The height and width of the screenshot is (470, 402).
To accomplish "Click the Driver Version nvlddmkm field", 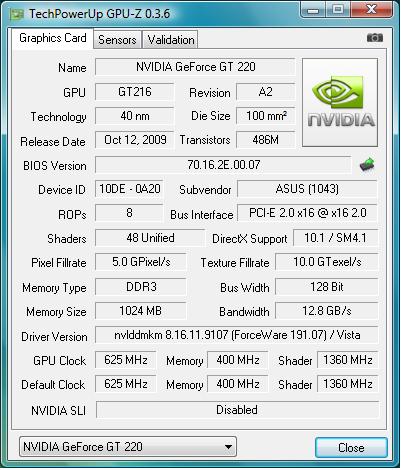I will click(237, 335).
